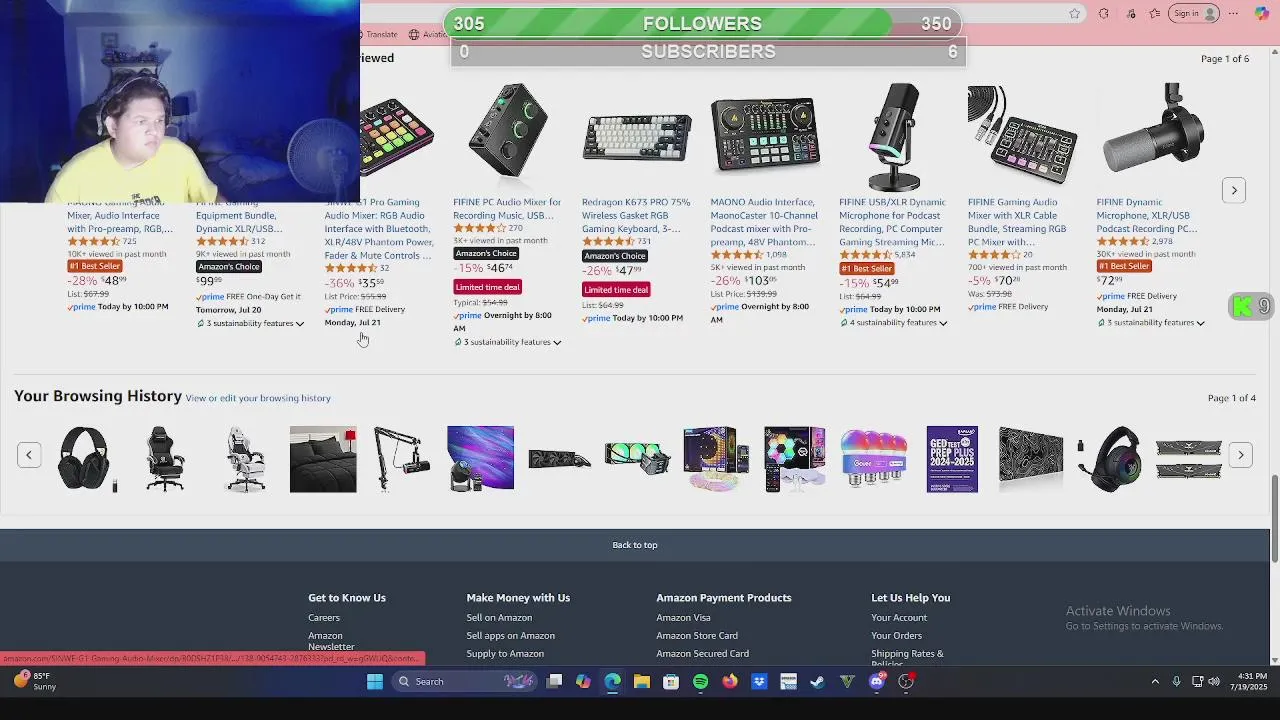Open Firefox from the taskbar
This screenshot has width=1280, height=720.
730,682
